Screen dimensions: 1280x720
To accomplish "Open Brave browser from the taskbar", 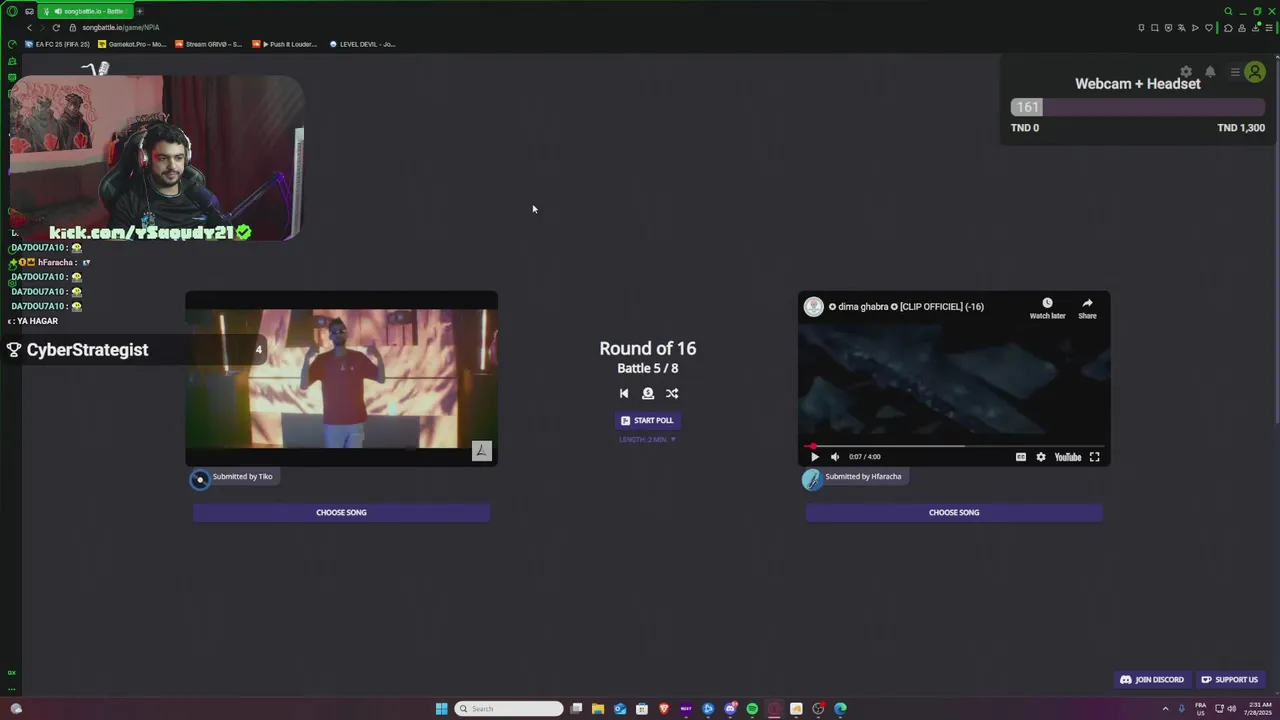I will tap(664, 708).
